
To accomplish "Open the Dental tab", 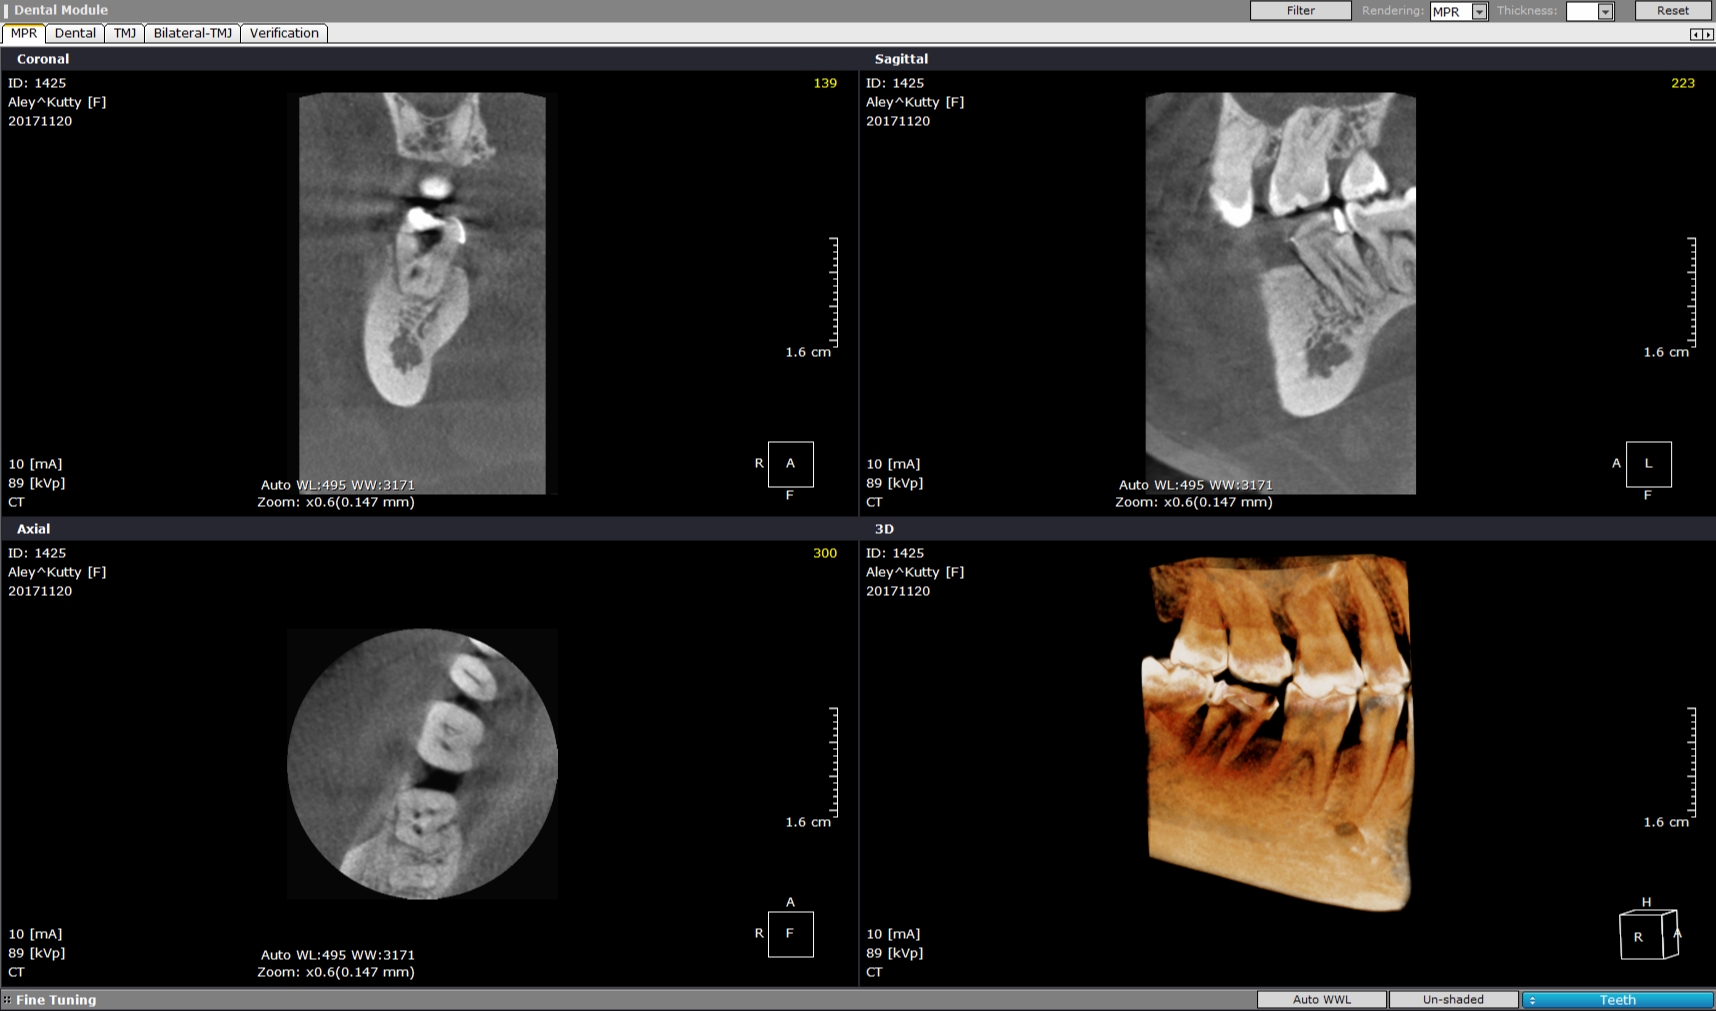I will click(x=75, y=33).
